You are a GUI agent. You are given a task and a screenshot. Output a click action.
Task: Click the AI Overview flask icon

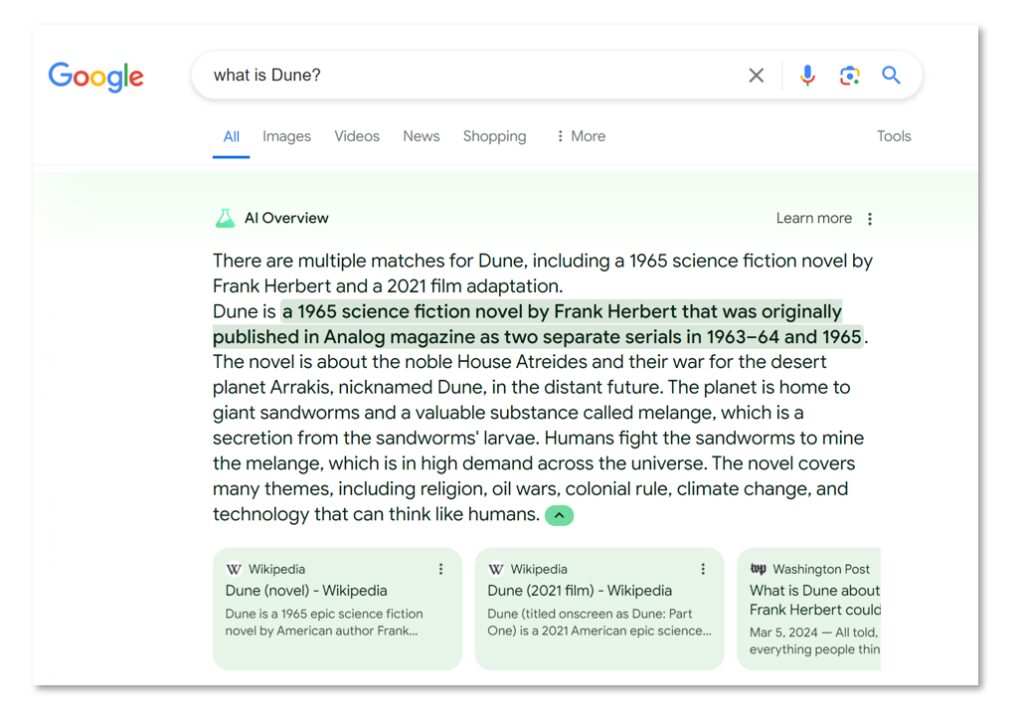(225, 218)
